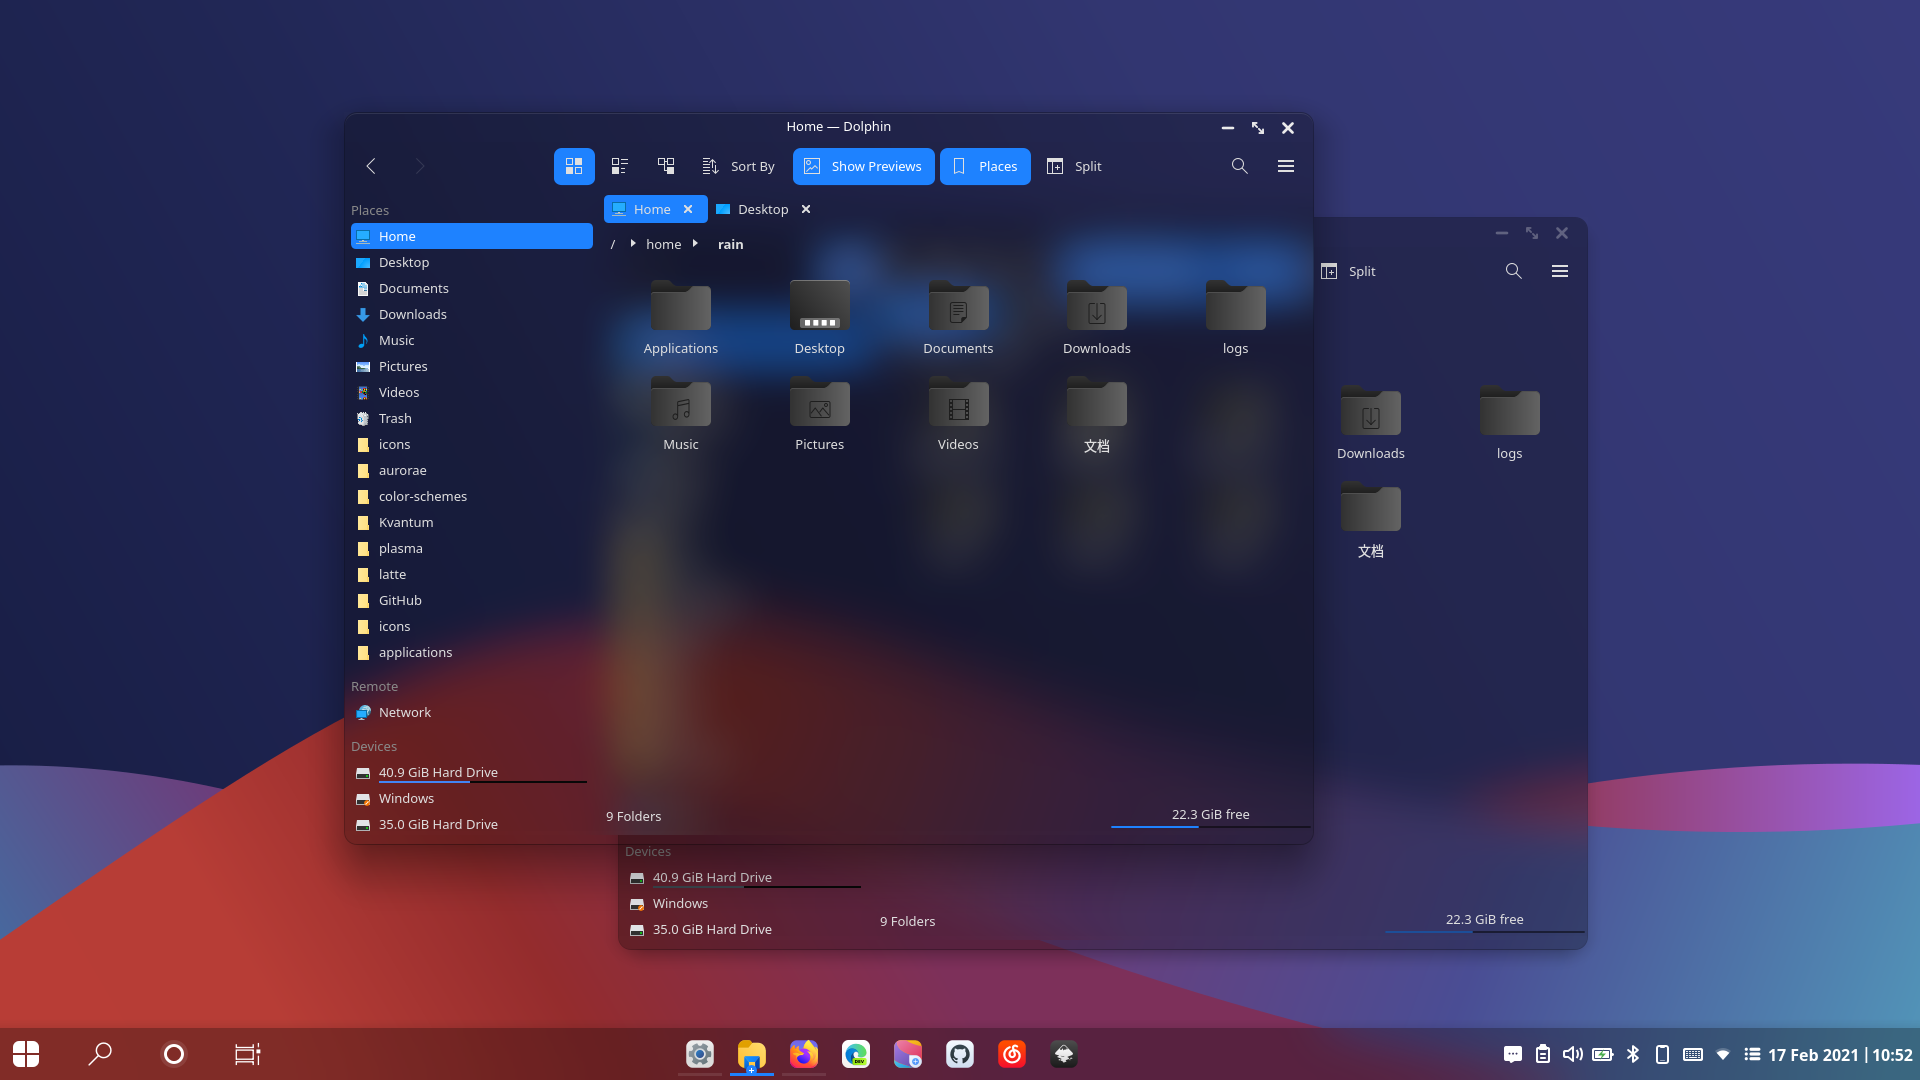This screenshot has width=1920, height=1080.
Task: Toggle Split view in front window
Action: 1075,166
